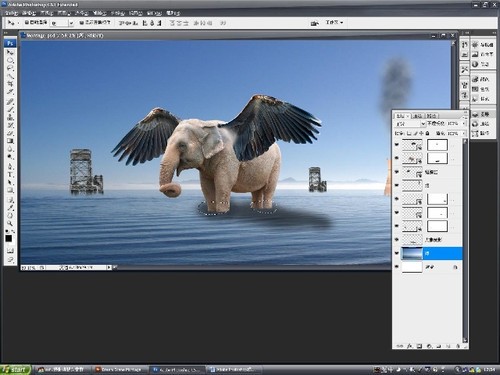This screenshot has width=500, height=375.
Task: Toggle visibility of the locked Background layer
Action: [x=397, y=267]
